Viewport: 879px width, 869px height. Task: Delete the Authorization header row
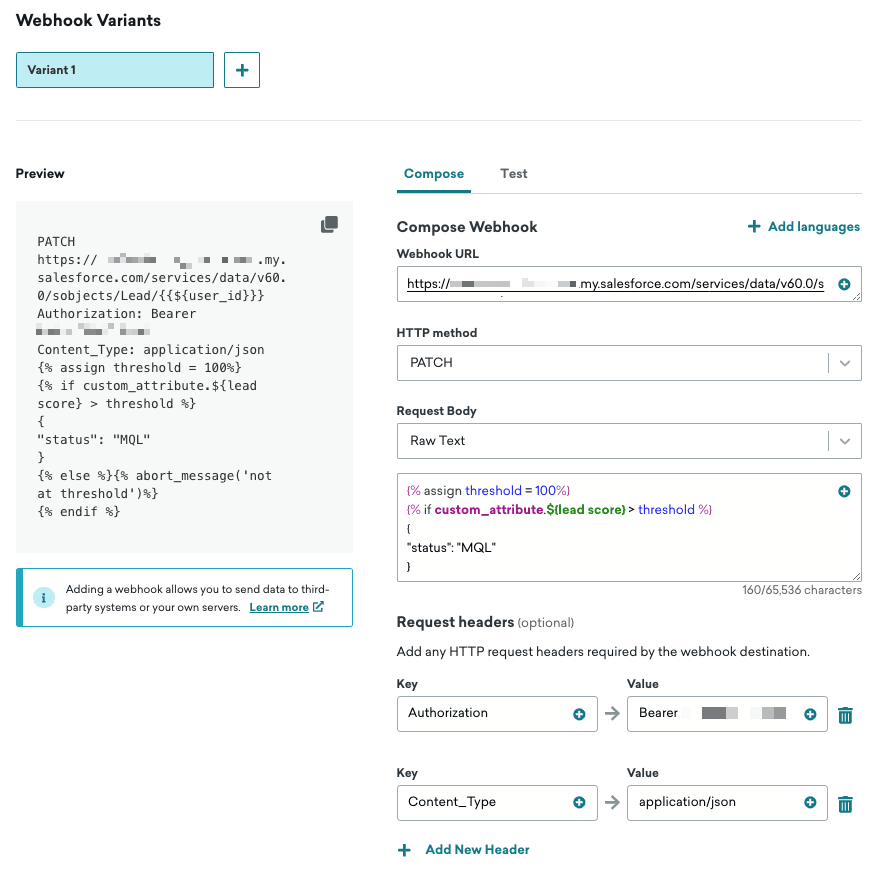pos(845,715)
